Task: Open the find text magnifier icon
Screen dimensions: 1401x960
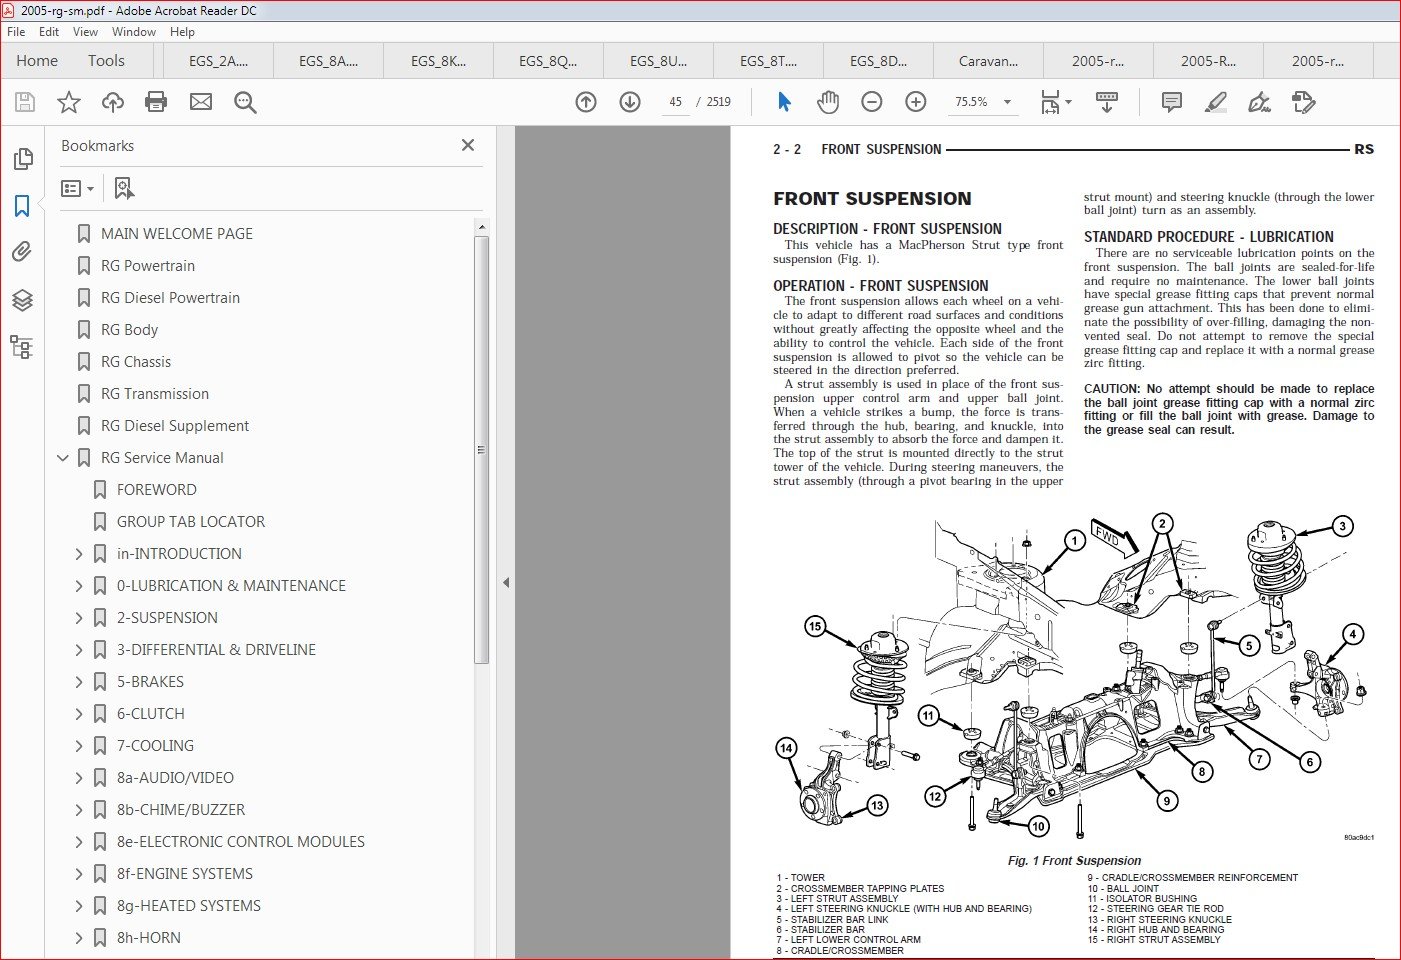Action: [245, 102]
